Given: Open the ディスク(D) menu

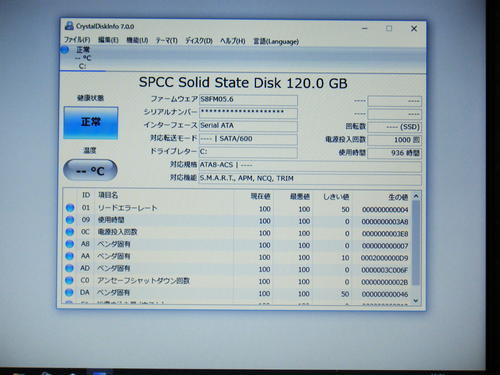Looking at the screenshot, I should (199, 41).
